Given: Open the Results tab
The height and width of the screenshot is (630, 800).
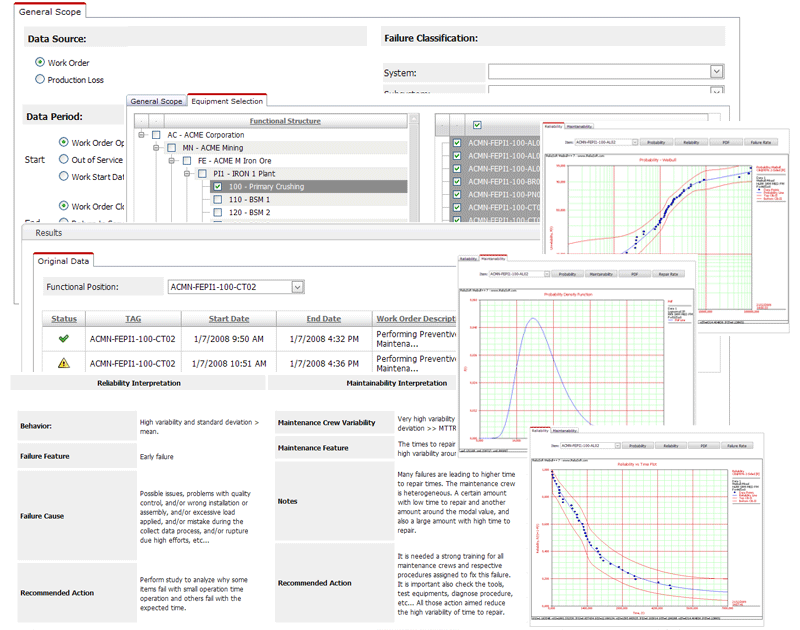Looking at the screenshot, I should [x=48, y=232].
